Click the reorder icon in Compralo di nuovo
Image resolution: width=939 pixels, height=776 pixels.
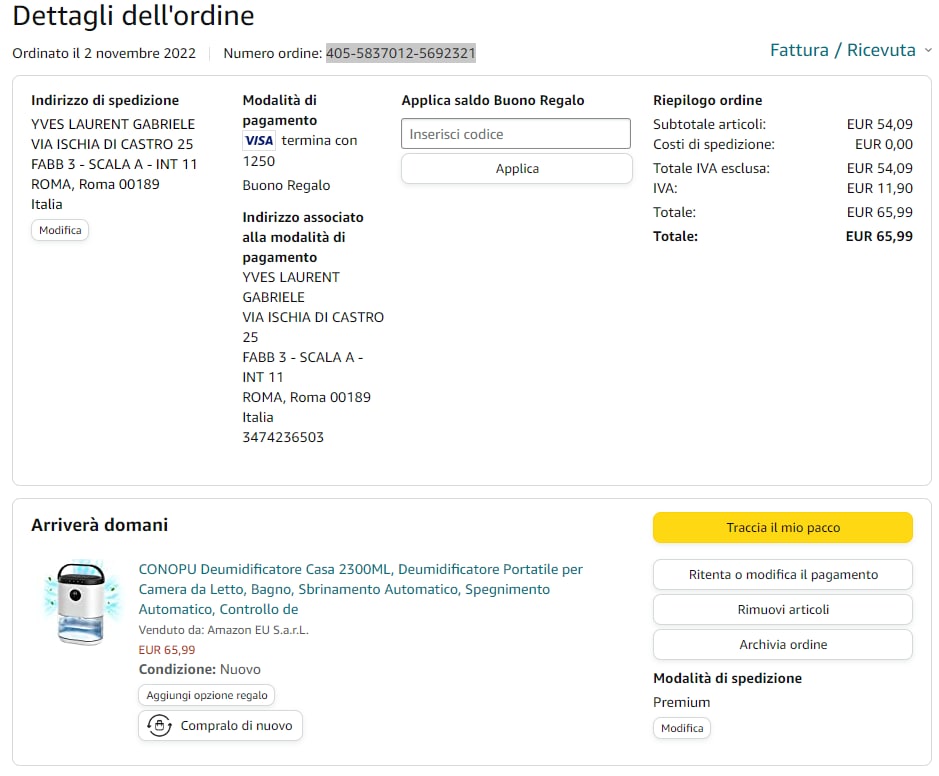158,725
